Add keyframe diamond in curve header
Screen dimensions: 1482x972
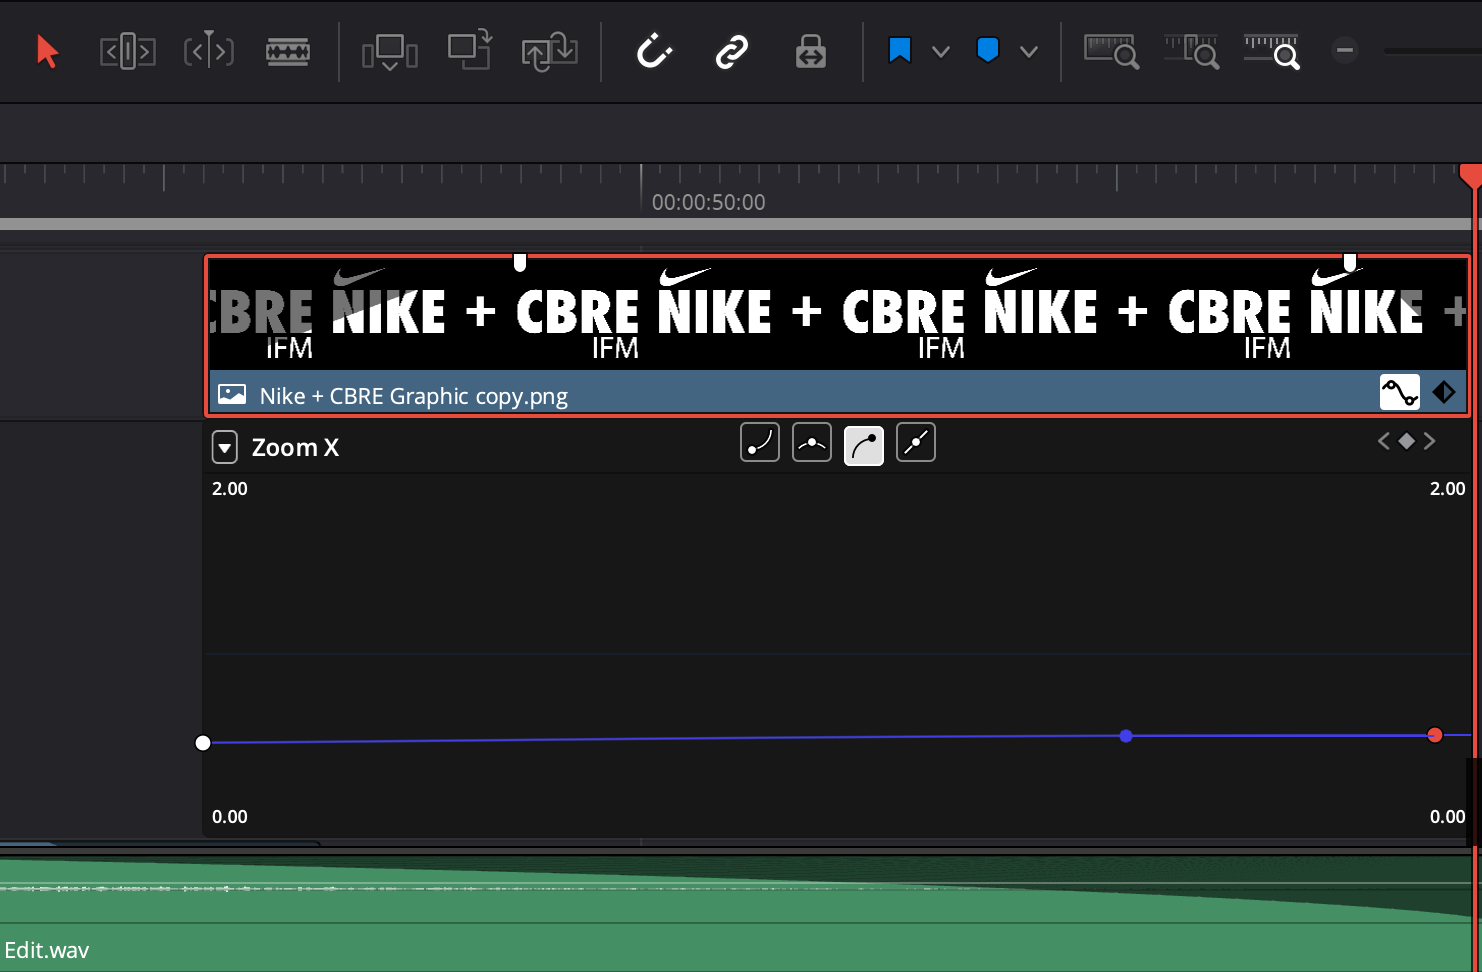[1407, 441]
